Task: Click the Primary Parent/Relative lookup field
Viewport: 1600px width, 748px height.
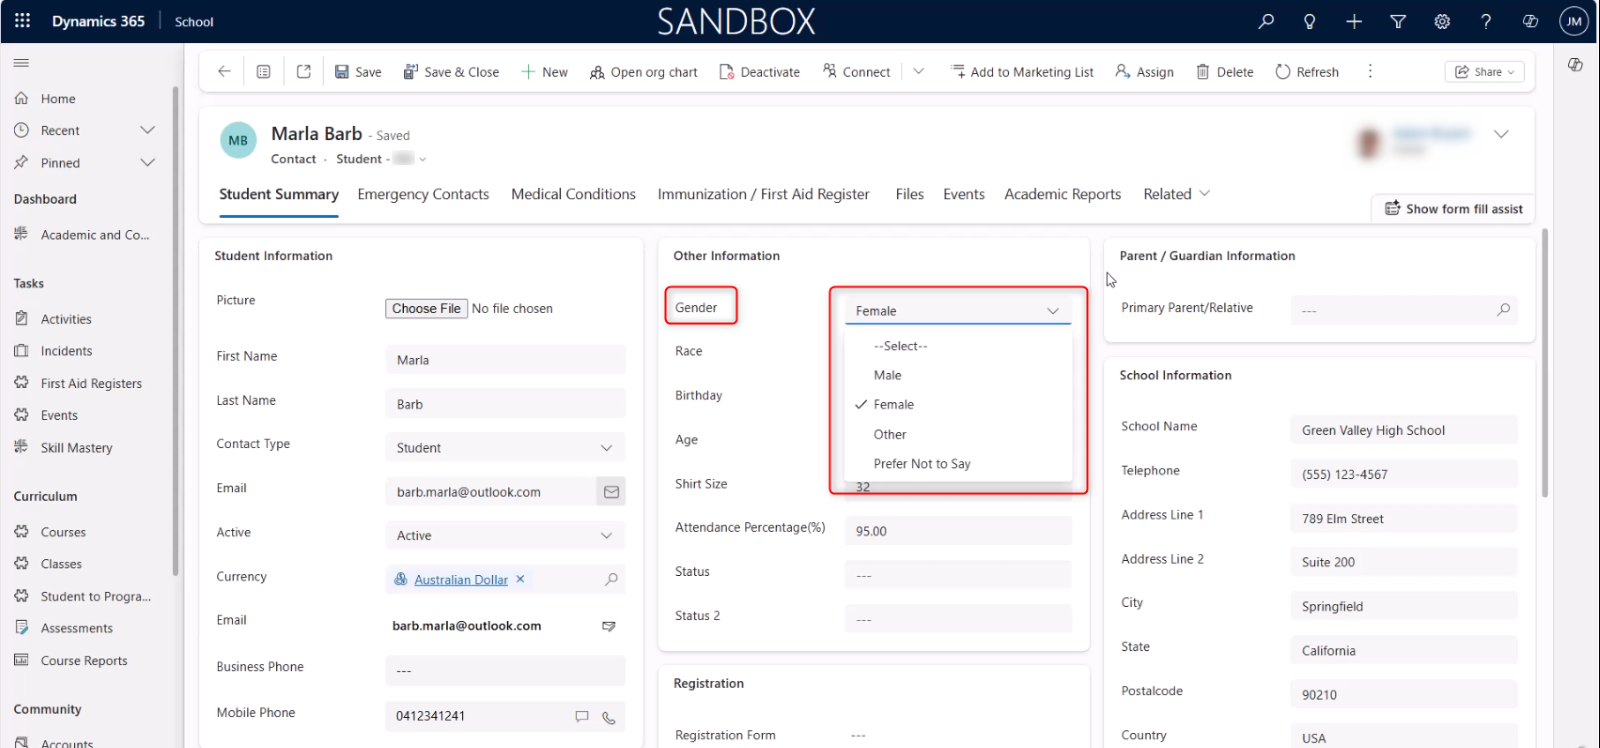Action: tap(1395, 311)
